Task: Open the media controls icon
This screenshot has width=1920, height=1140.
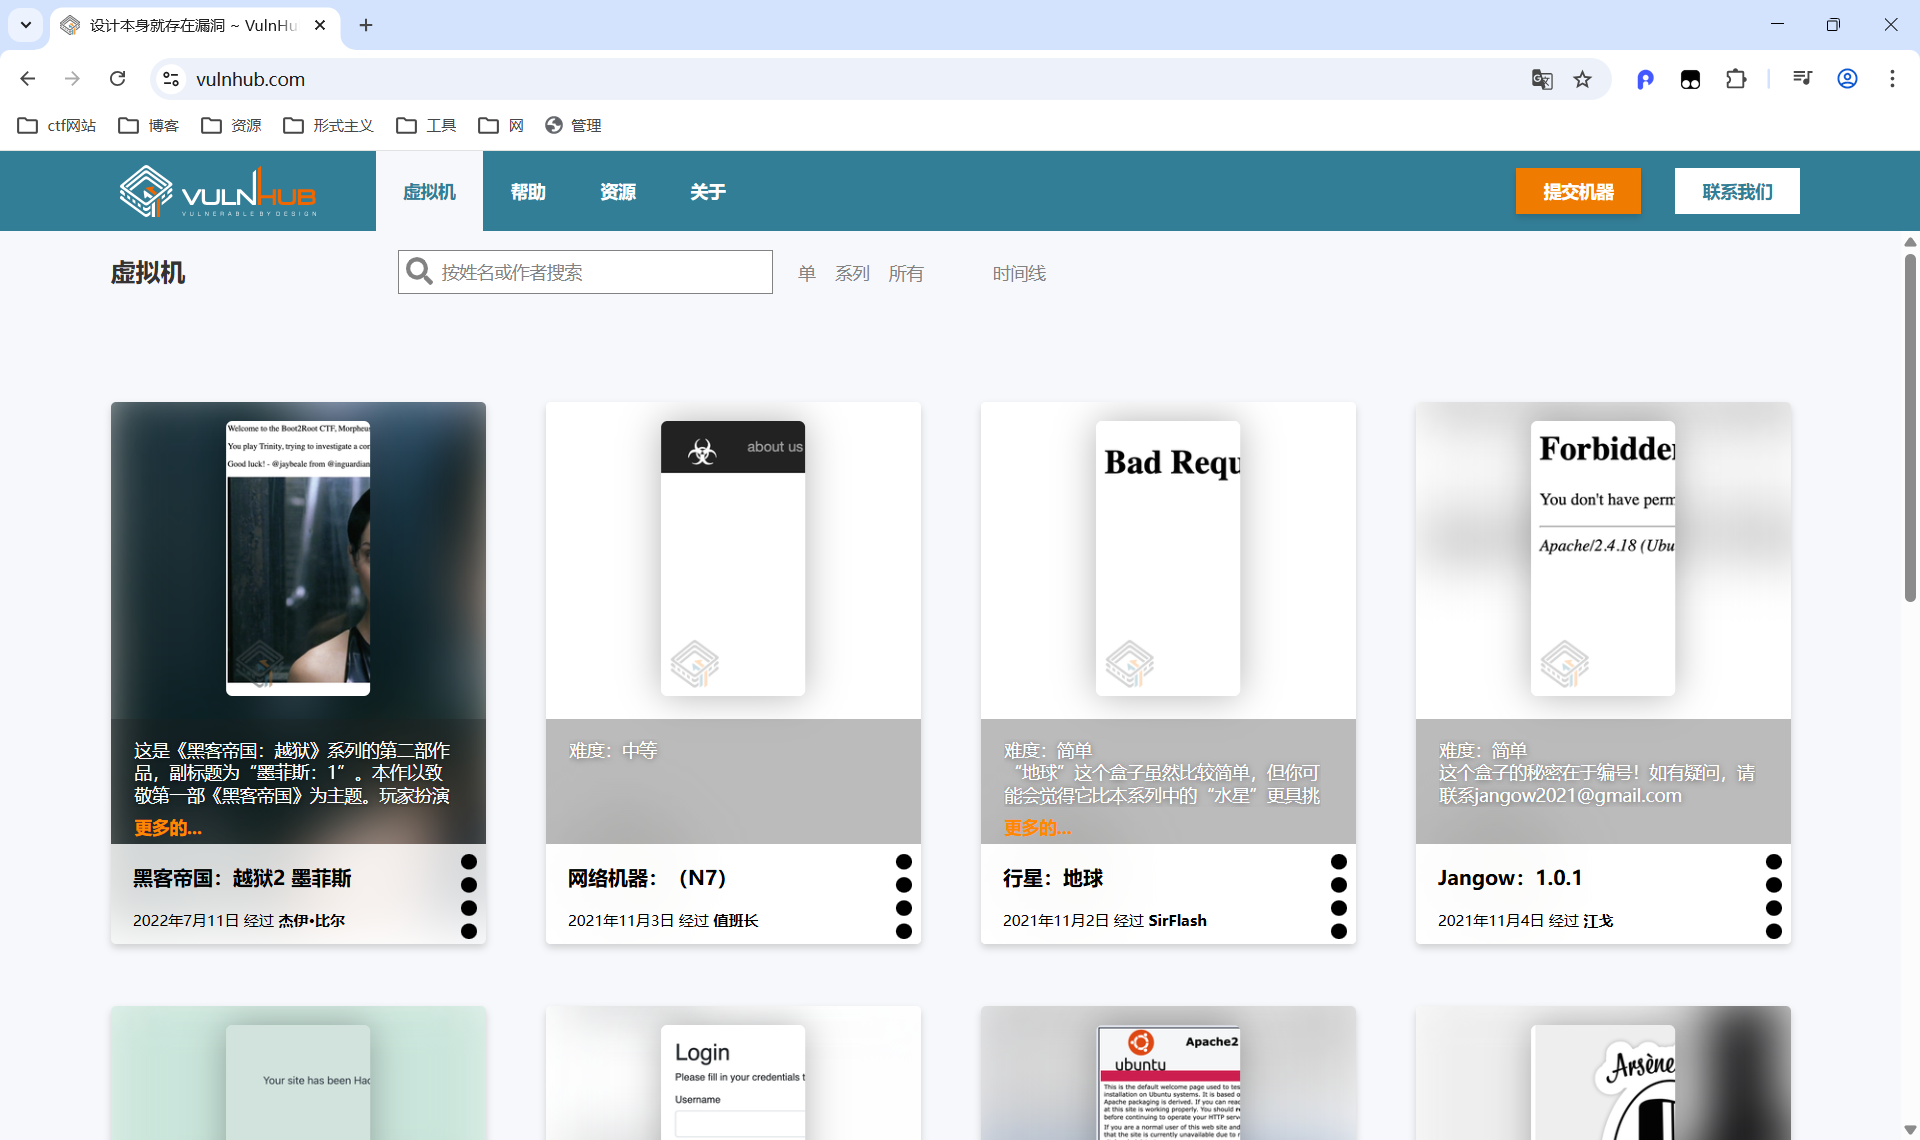Action: pos(1802,79)
